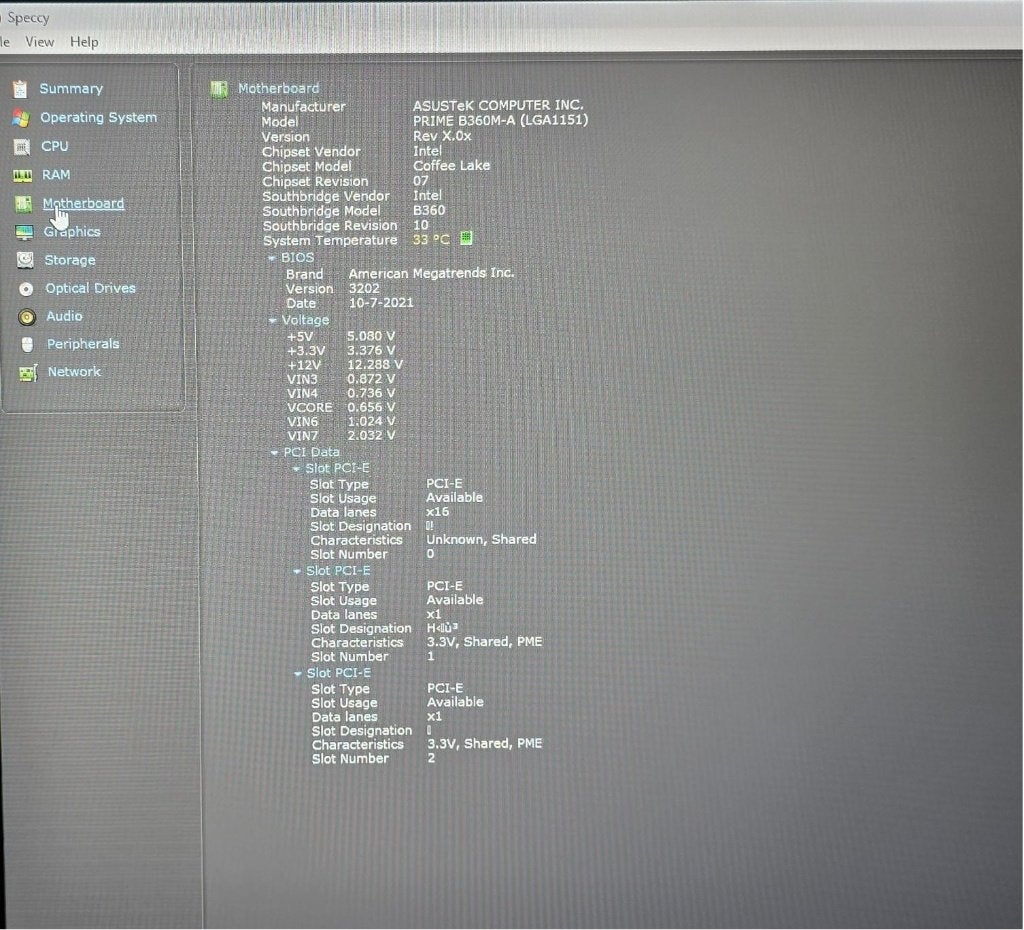Screen dimensions: 1024x930
Task: Show the Optical Drives section
Action: pyautogui.click(x=91, y=288)
